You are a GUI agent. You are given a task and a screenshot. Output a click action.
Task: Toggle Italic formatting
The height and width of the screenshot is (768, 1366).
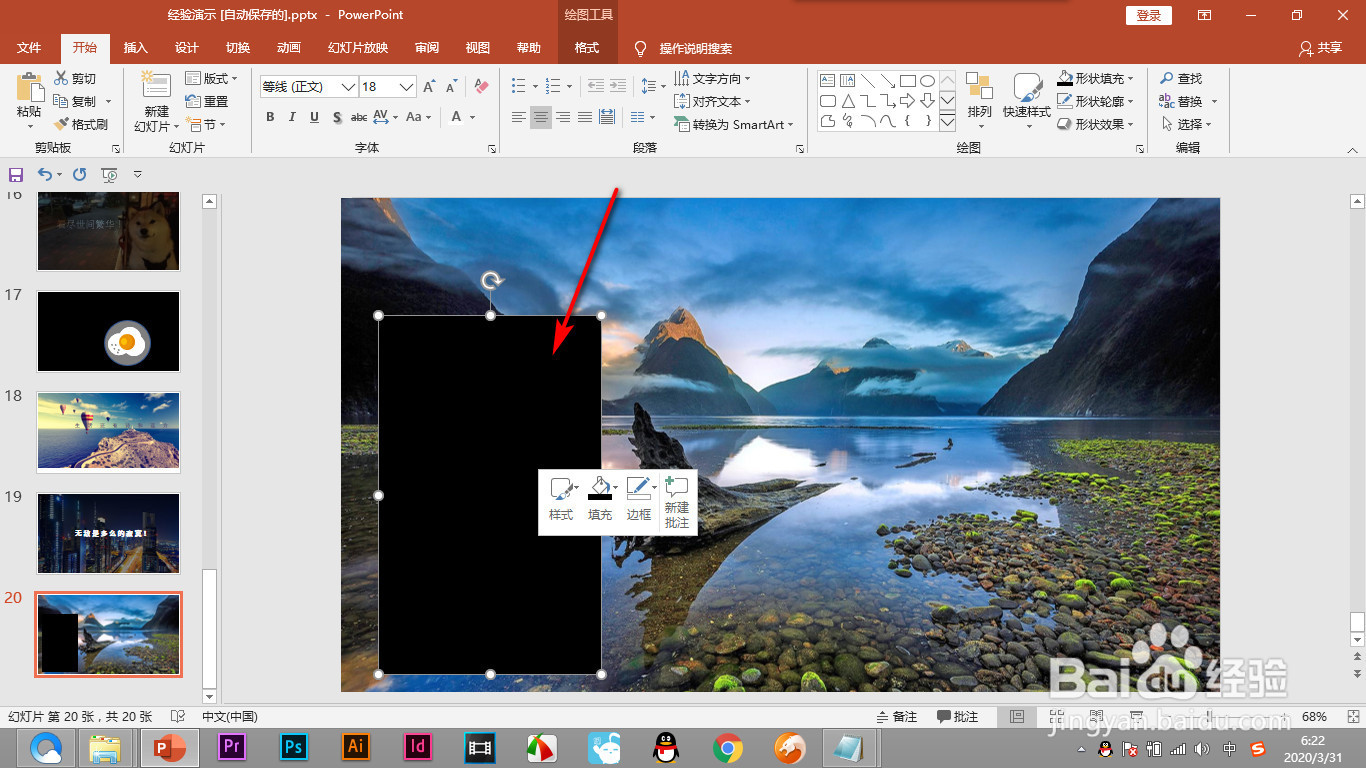pyautogui.click(x=292, y=117)
